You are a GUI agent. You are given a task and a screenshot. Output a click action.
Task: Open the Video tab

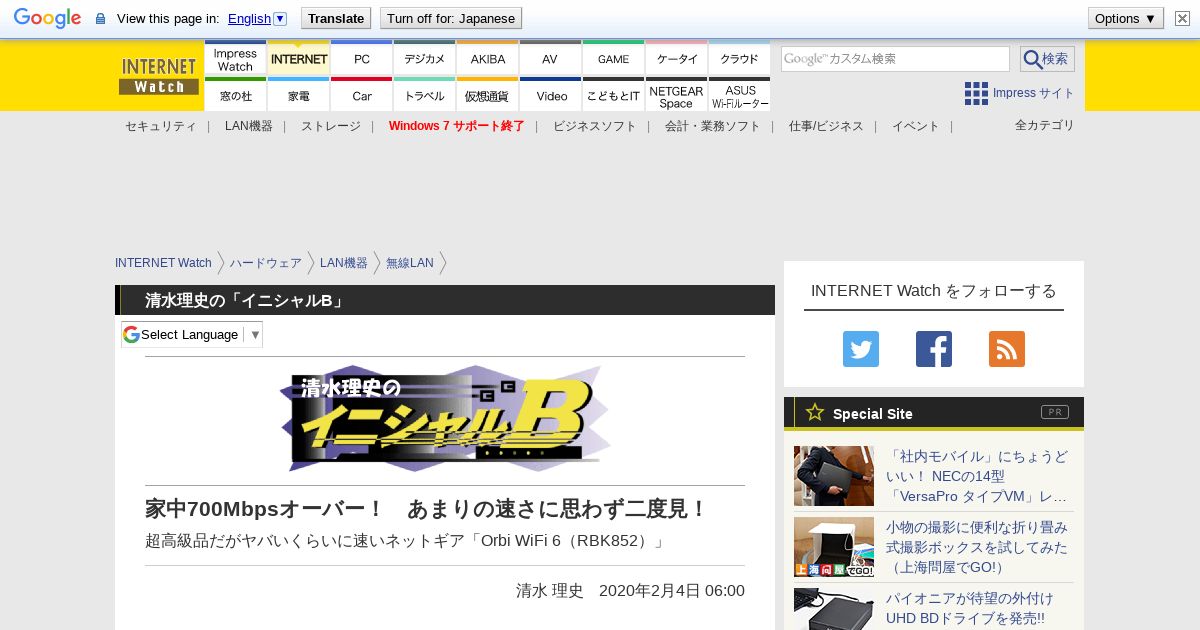pyautogui.click(x=551, y=95)
